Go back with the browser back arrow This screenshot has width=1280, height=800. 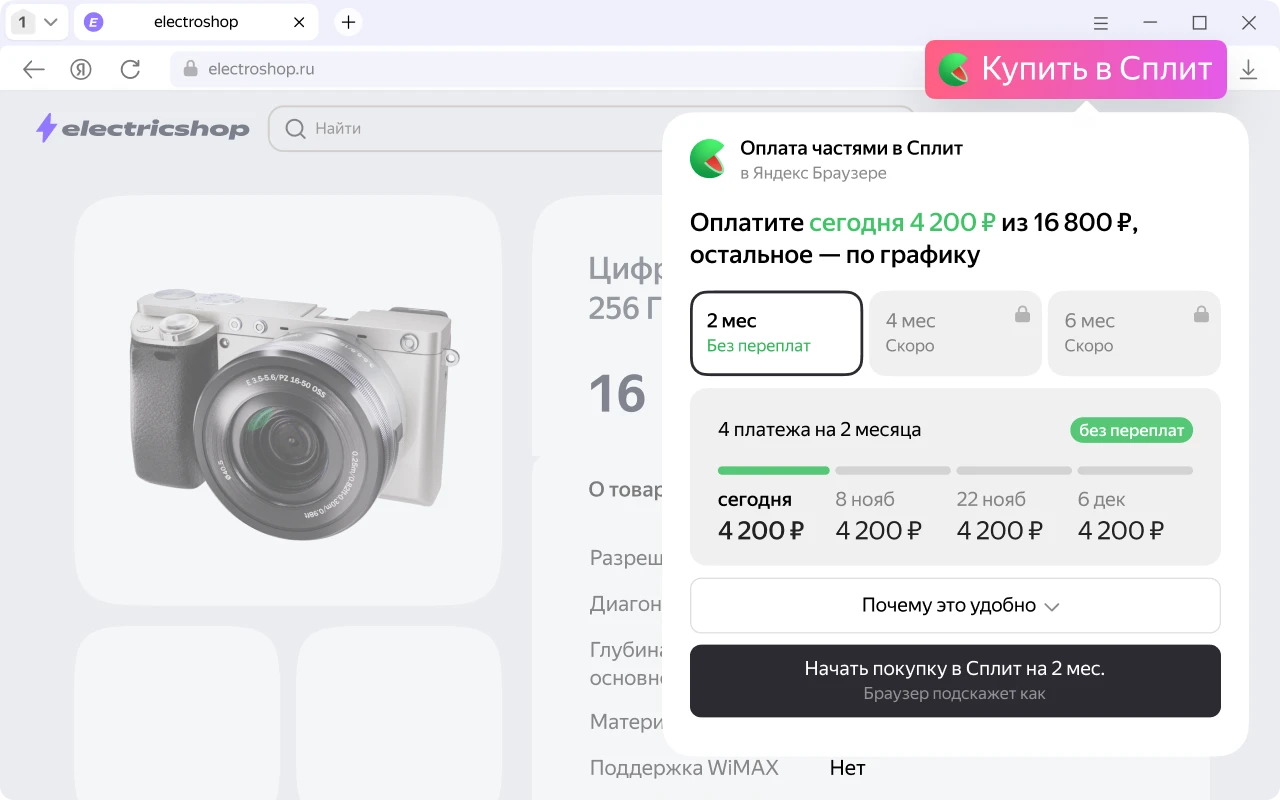point(34,69)
